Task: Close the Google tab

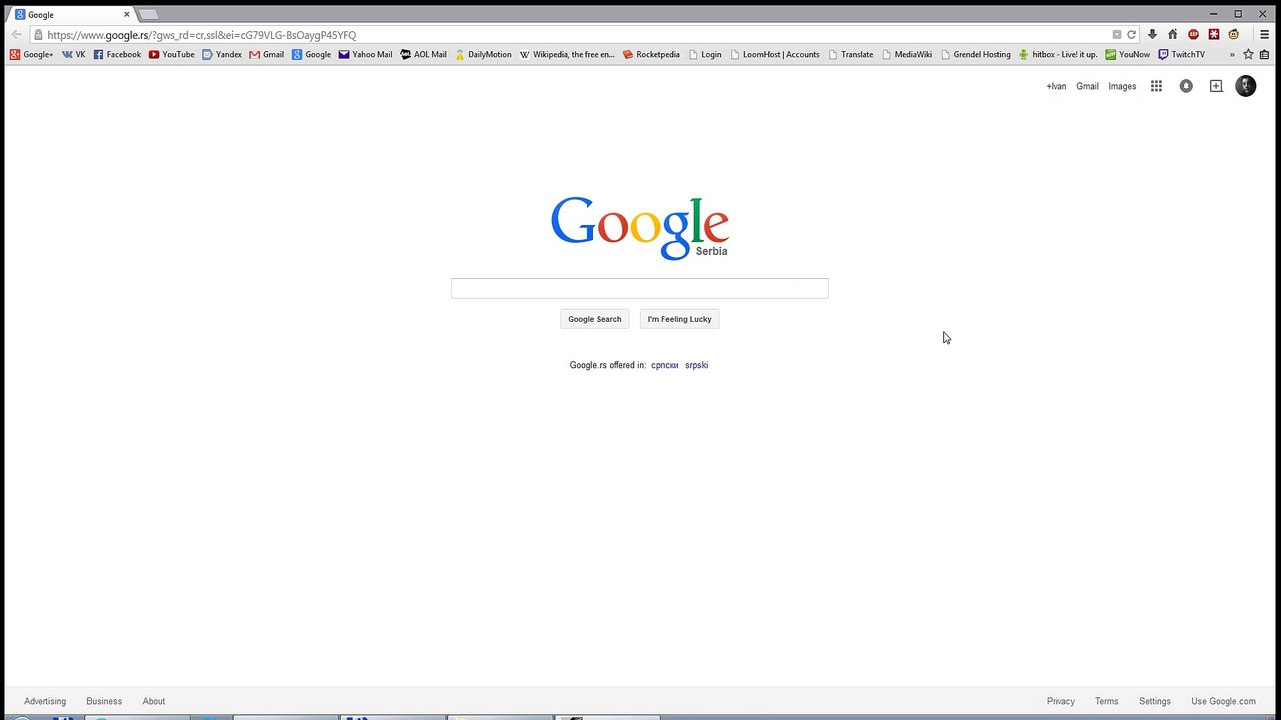Action: tap(127, 15)
